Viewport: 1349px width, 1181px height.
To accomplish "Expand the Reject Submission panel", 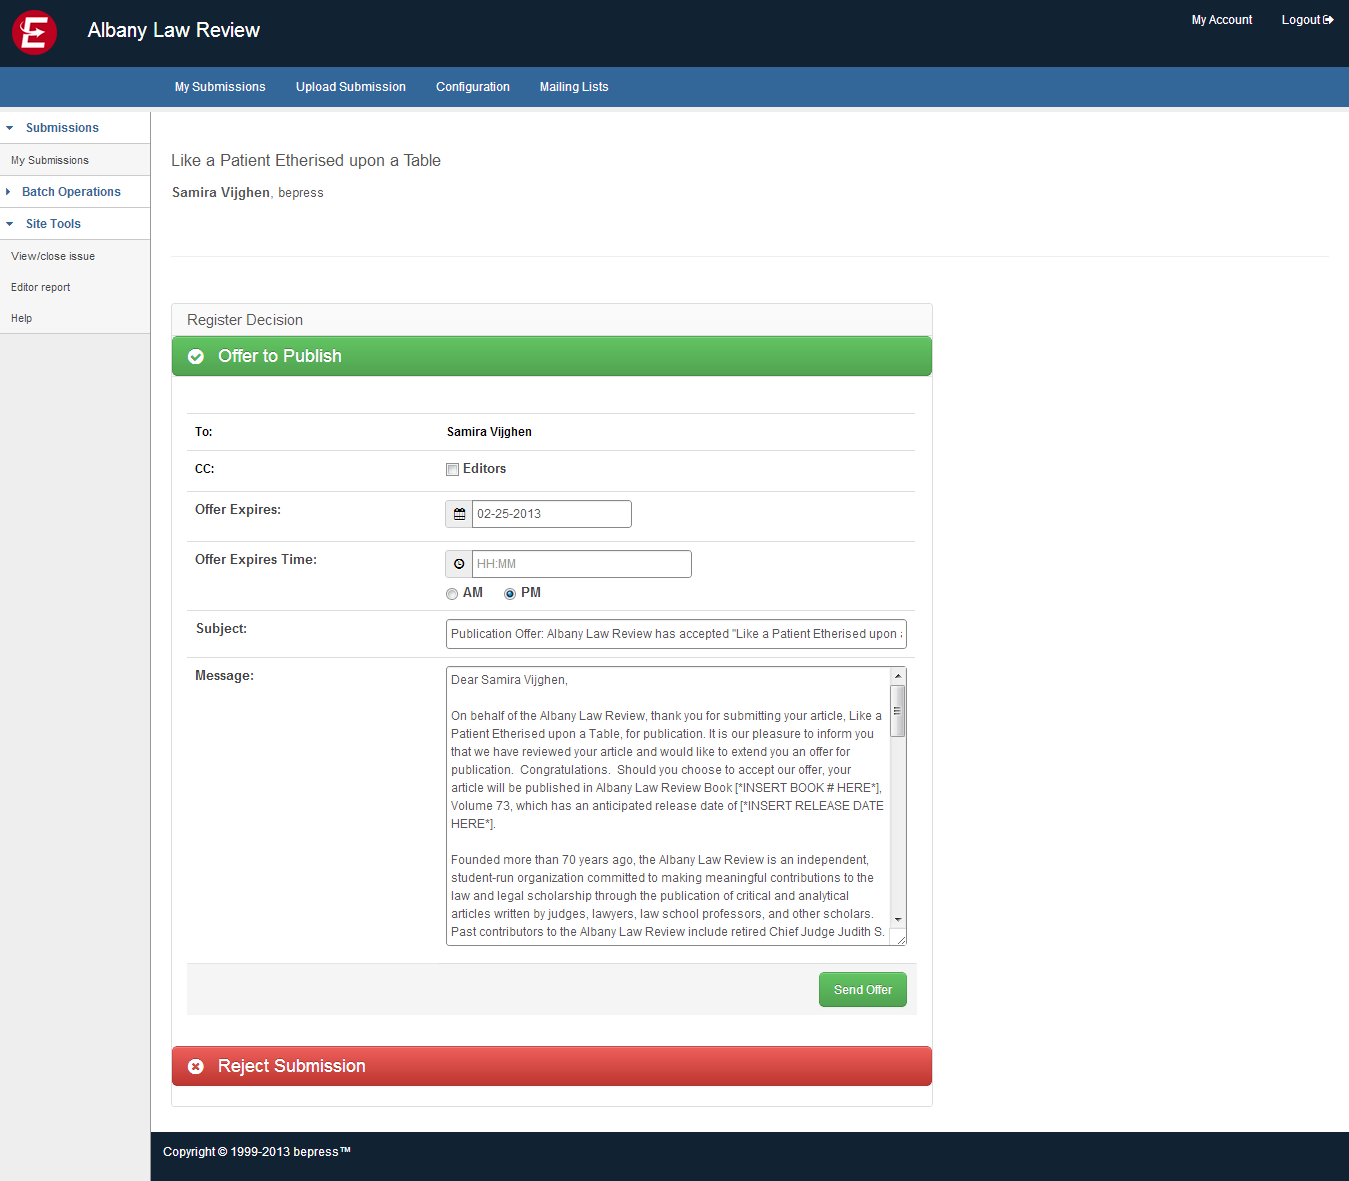I will pos(552,1066).
